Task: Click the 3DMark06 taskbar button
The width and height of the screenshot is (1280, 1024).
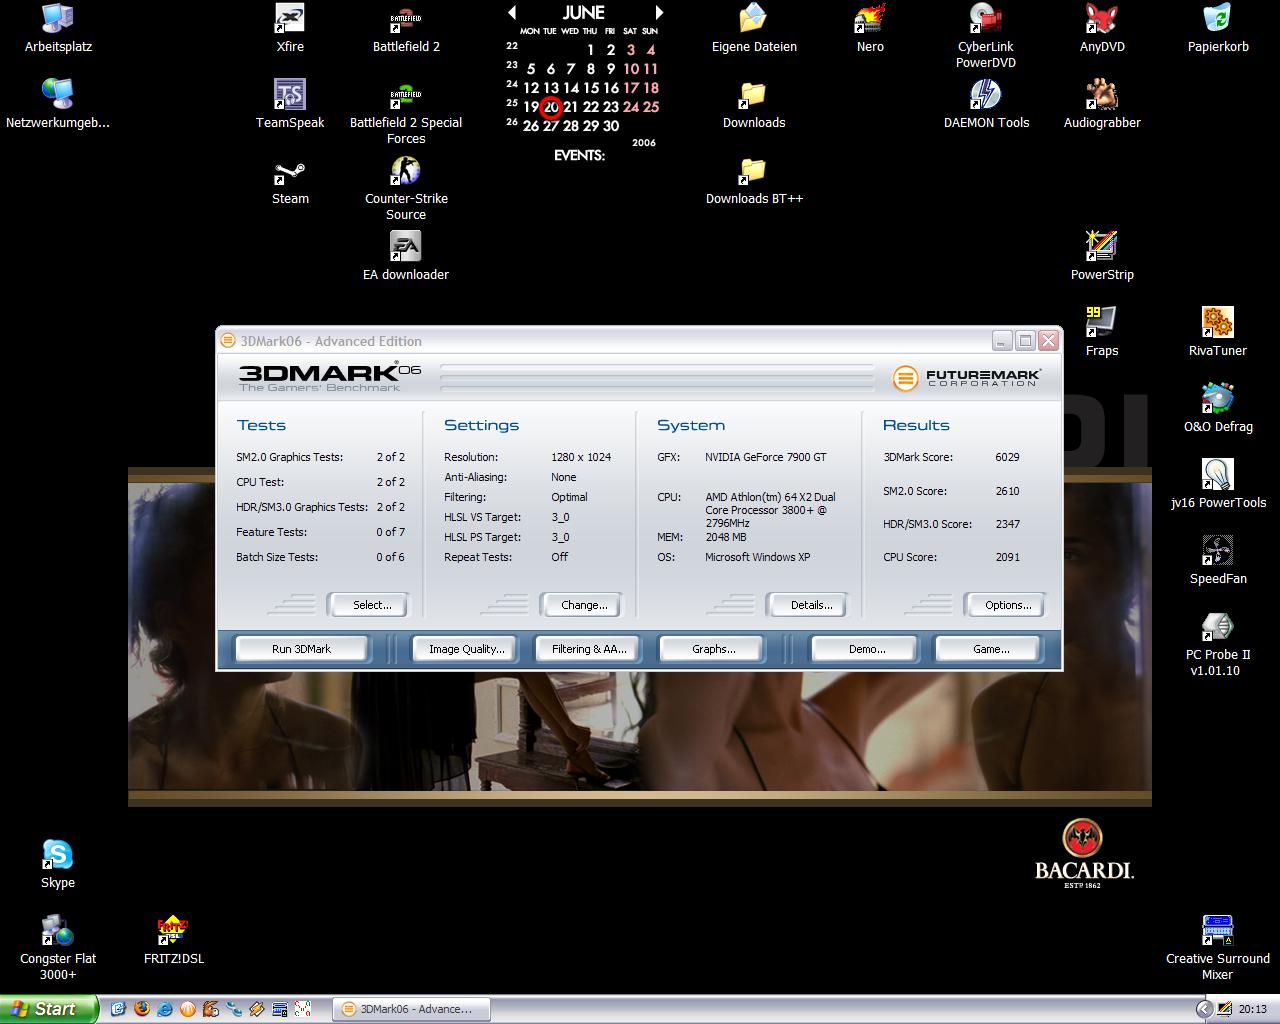Action: (x=412, y=1009)
